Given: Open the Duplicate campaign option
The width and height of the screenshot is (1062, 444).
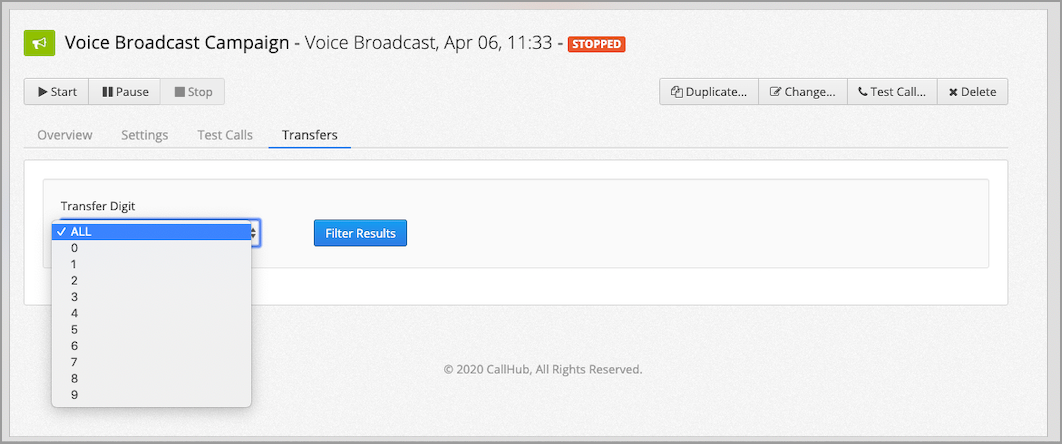Looking at the screenshot, I should tap(709, 92).
